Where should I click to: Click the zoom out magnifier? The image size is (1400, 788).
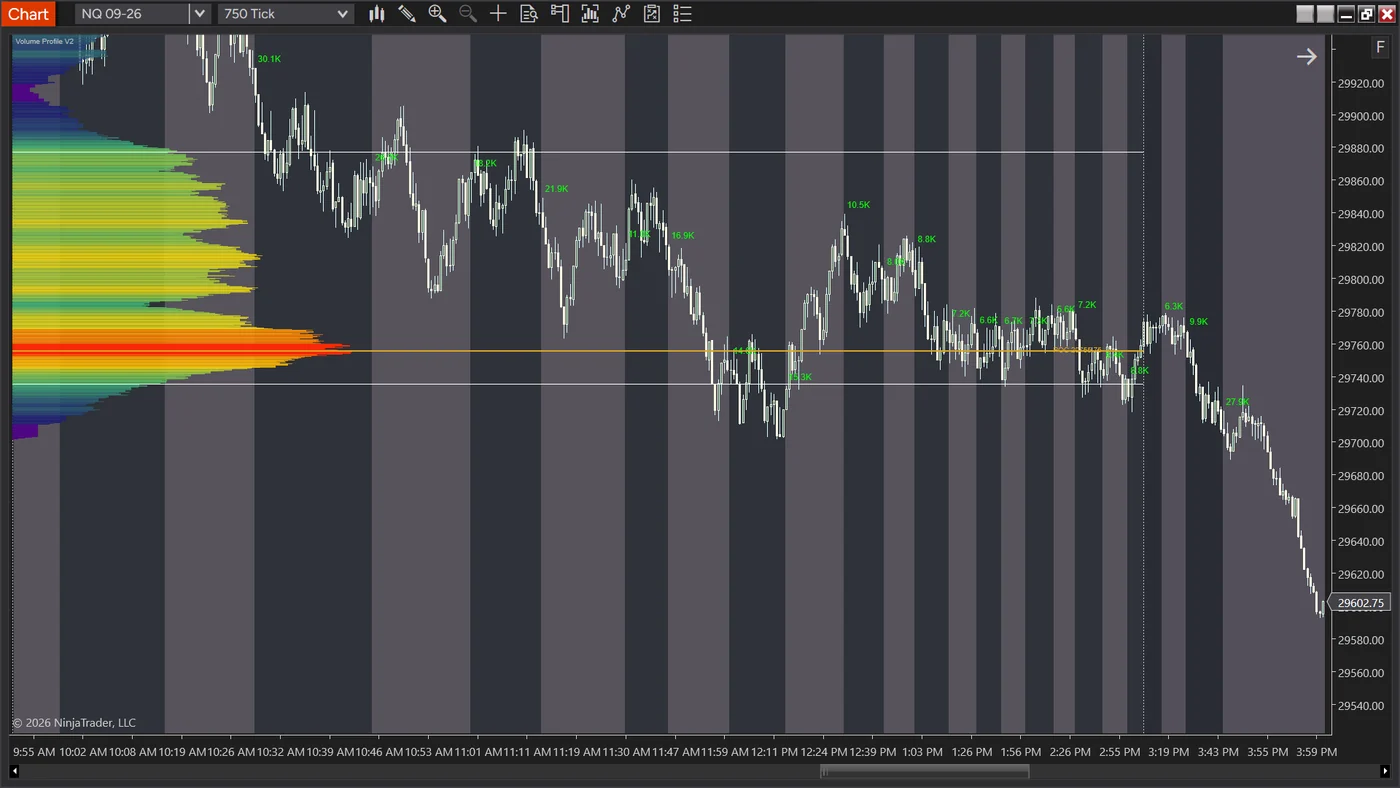(x=467, y=14)
